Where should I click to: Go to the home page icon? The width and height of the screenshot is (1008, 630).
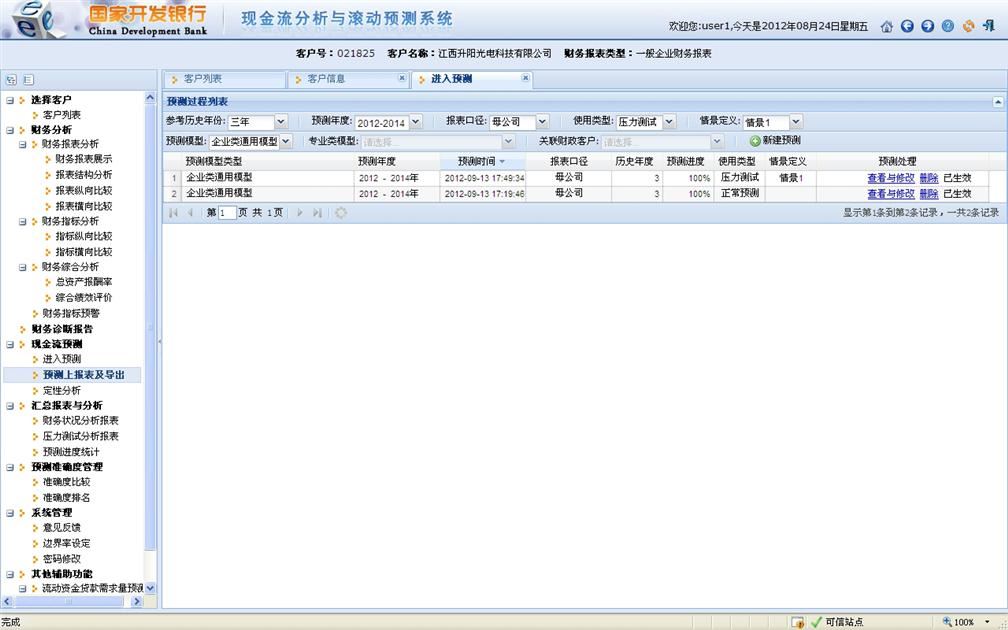[x=886, y=26]
